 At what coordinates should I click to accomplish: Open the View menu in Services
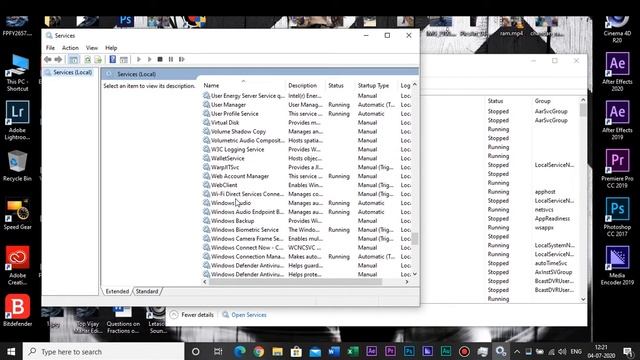tap(92, 48)
